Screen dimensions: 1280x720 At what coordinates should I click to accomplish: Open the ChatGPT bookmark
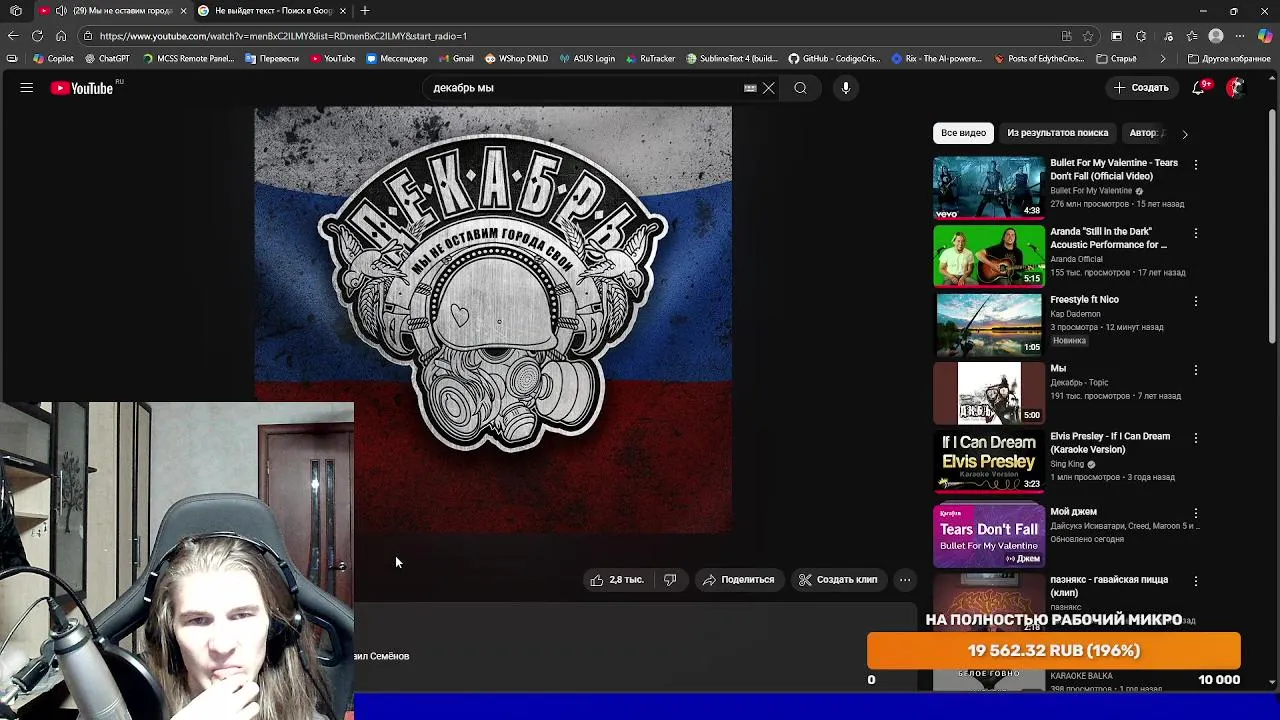[108, 59]
